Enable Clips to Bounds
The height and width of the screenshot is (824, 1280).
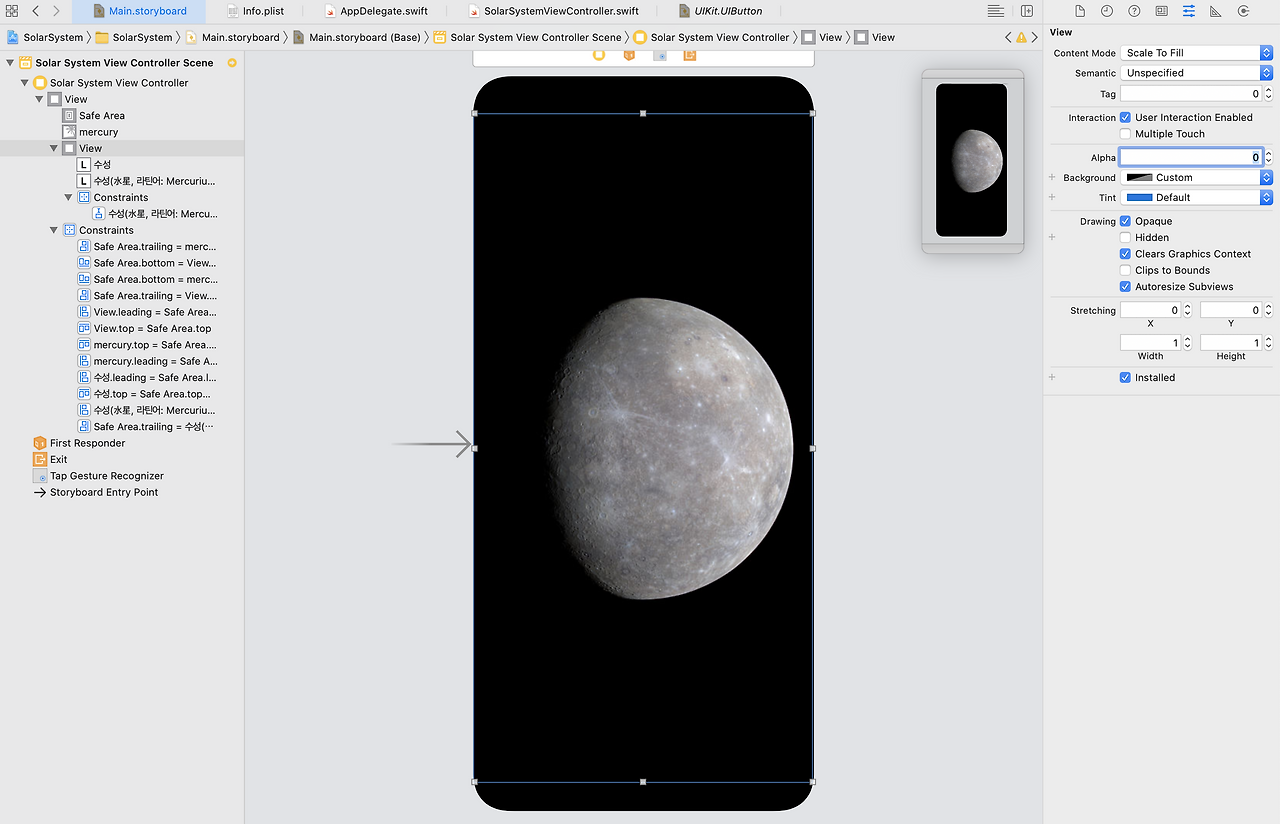pos(1125,270)
